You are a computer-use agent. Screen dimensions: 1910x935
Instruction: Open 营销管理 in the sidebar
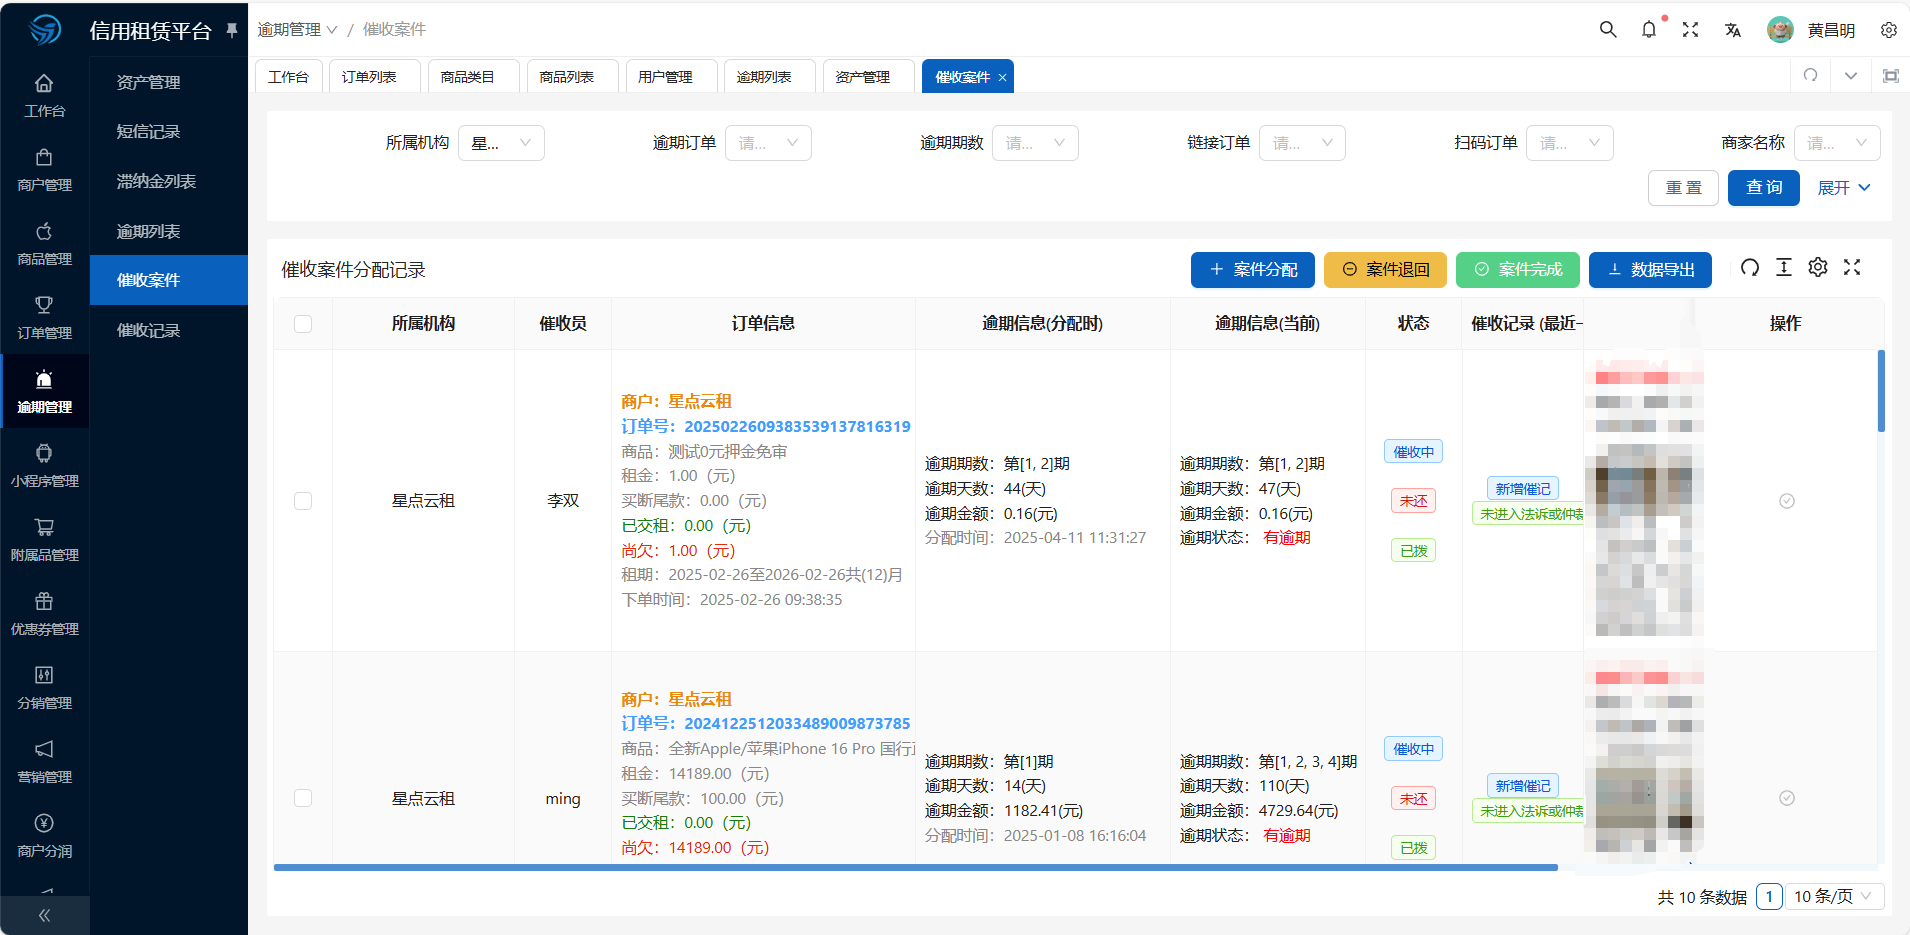point(44,762)
